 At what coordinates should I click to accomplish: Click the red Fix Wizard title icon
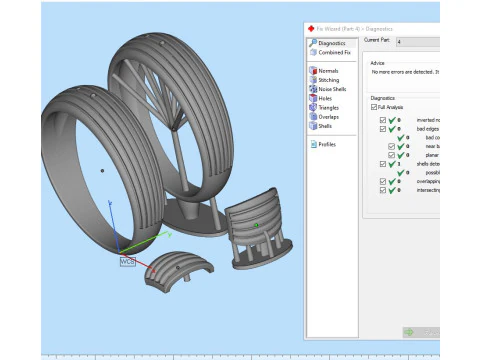(311, 29)
